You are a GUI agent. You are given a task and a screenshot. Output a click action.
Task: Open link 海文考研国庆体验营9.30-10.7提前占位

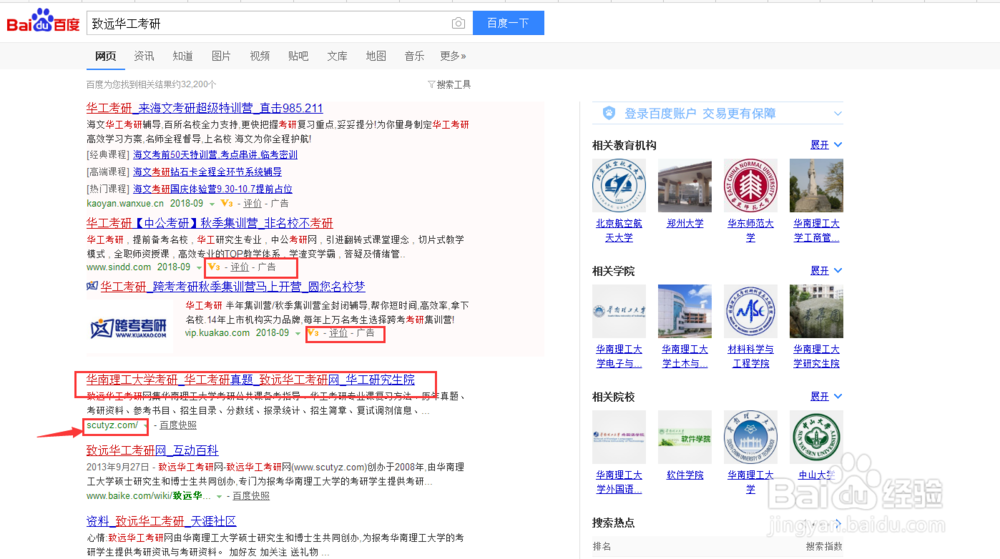pyautogui.click(x=212, y=189)
